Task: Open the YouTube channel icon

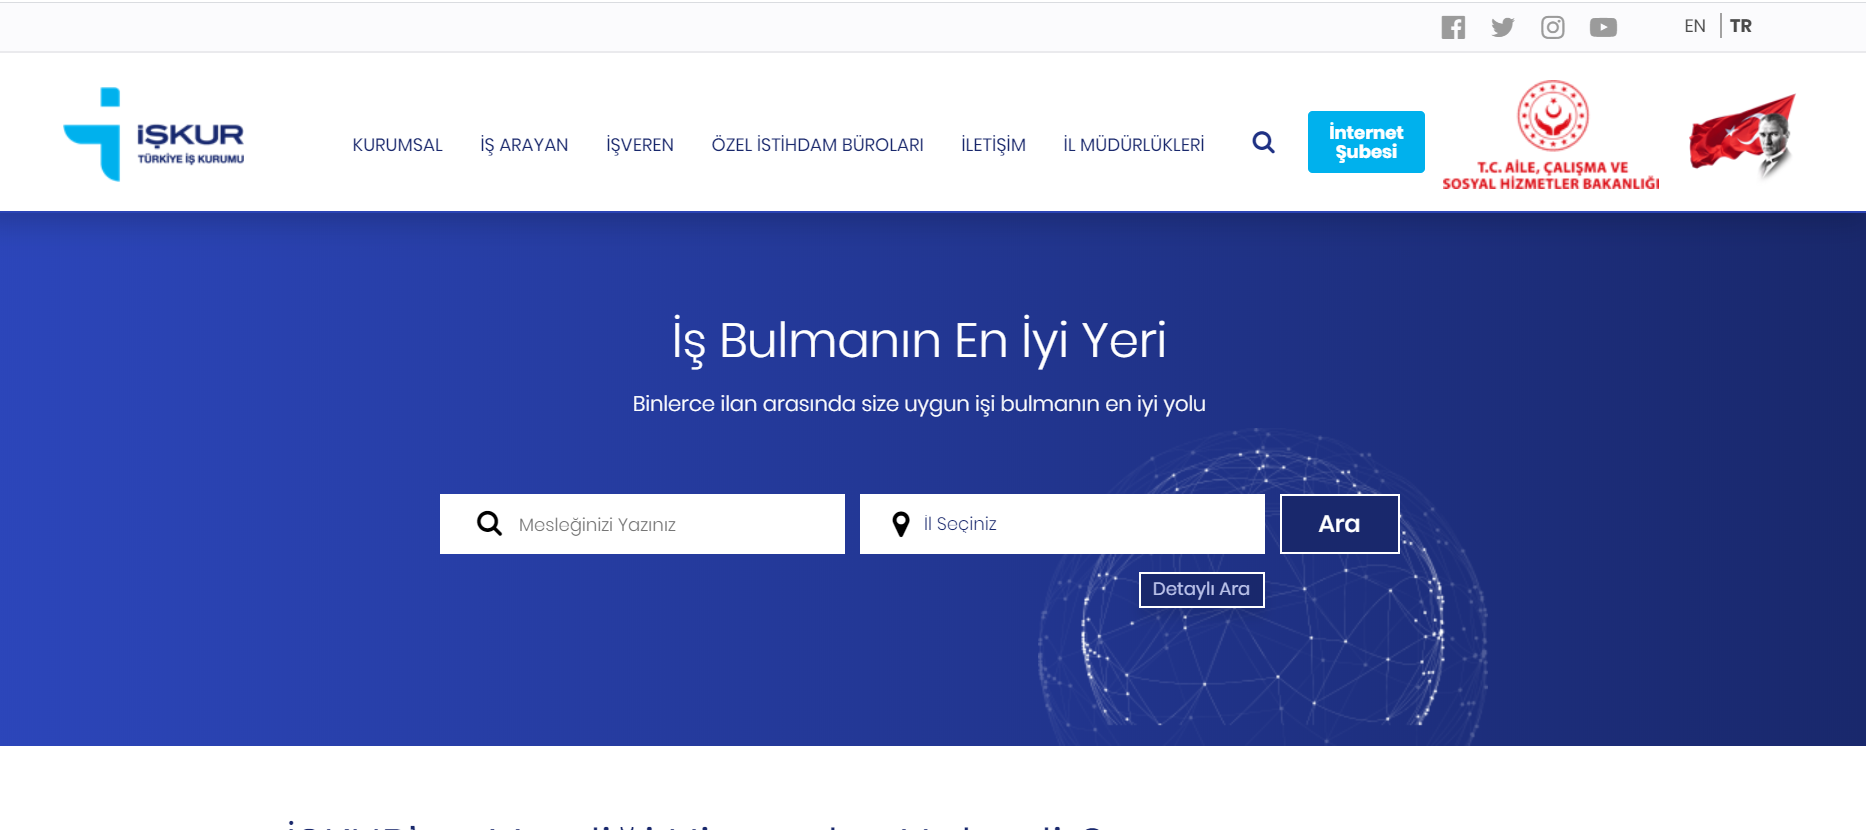Action: tap(1603, 27)
